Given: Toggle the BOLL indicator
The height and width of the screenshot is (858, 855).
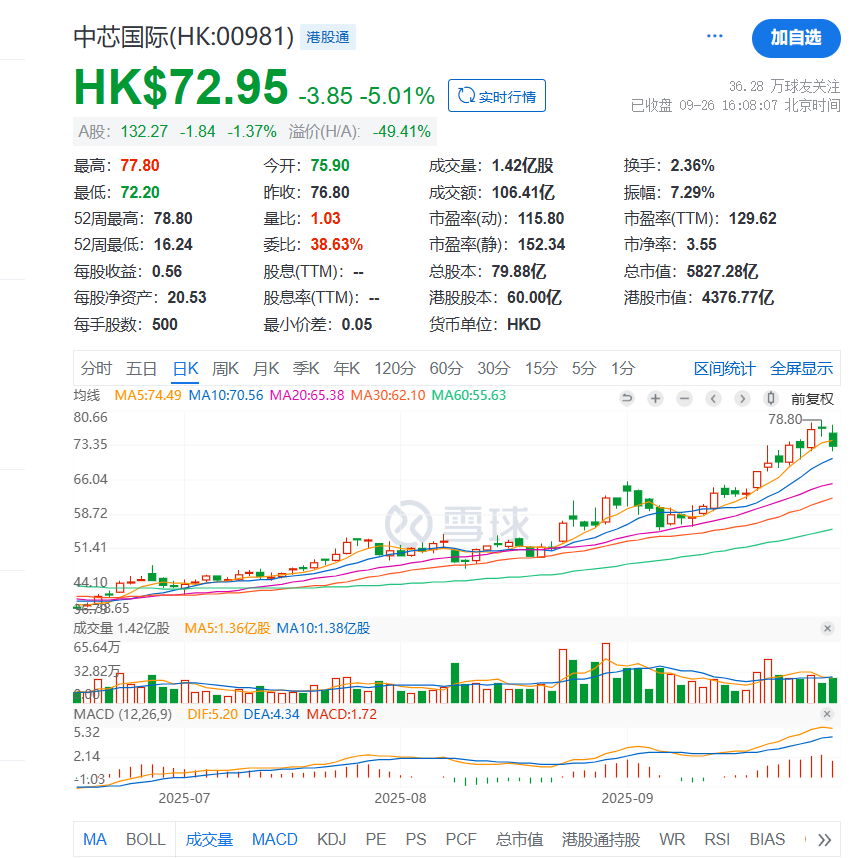Looking at the screenshot, I should 146,839.
